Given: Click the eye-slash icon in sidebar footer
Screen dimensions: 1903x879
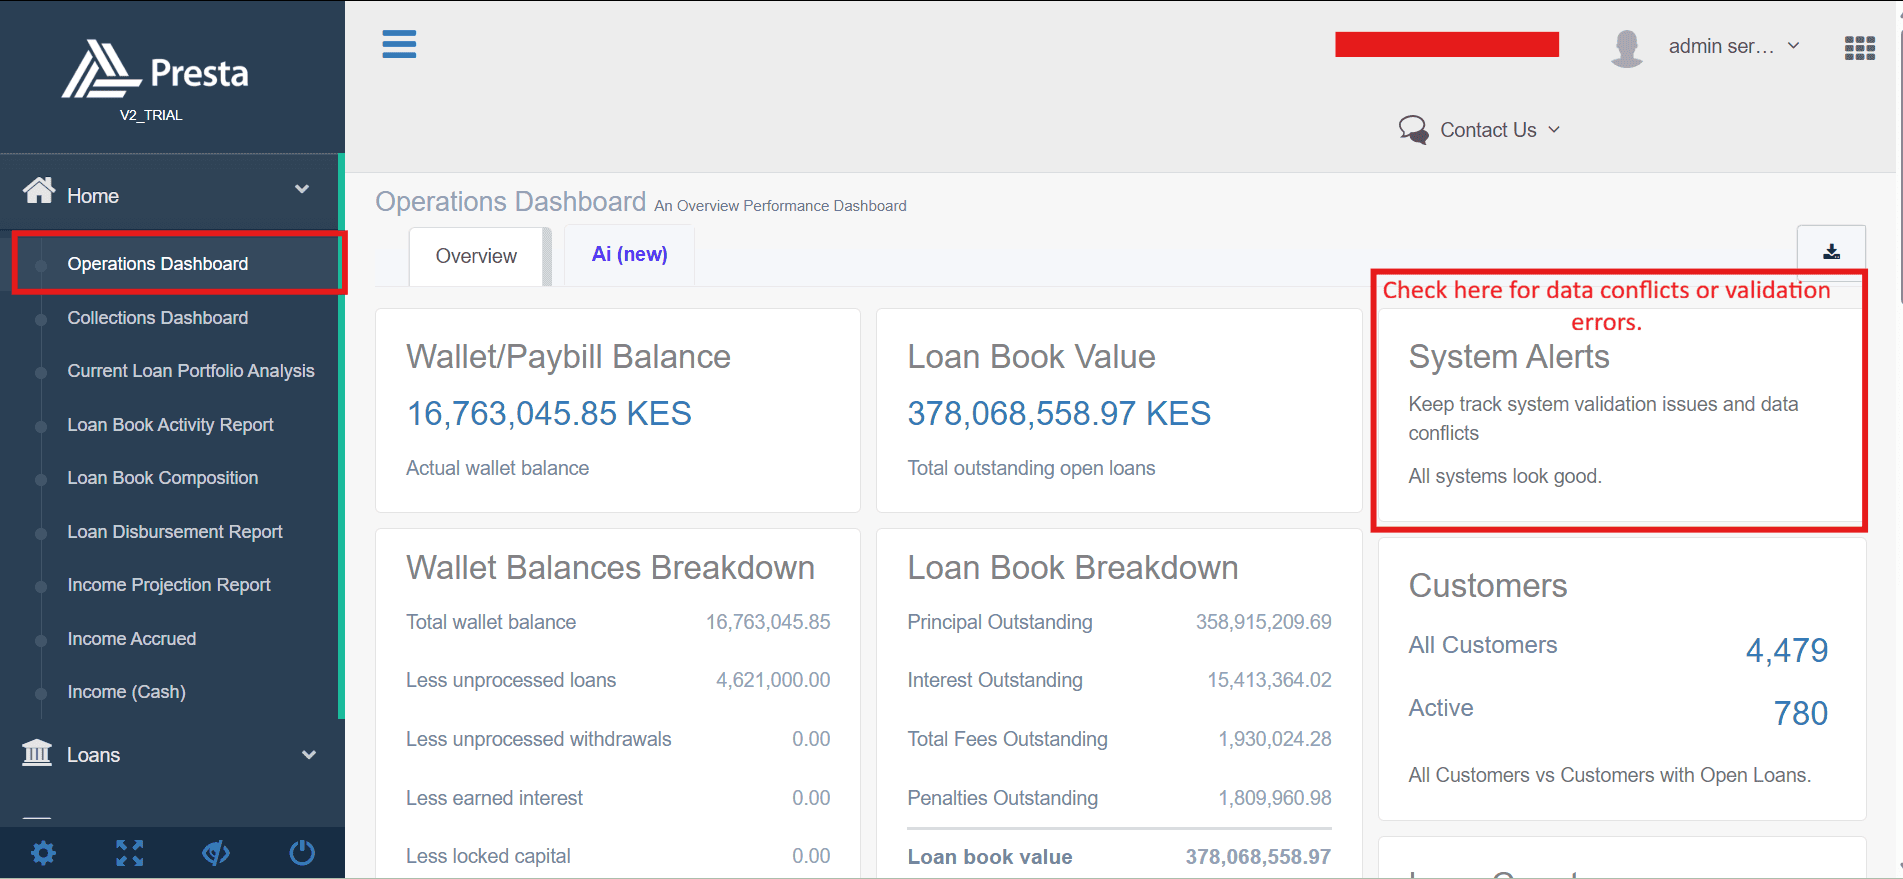Looking at the screenshot, I should [216, 853].
